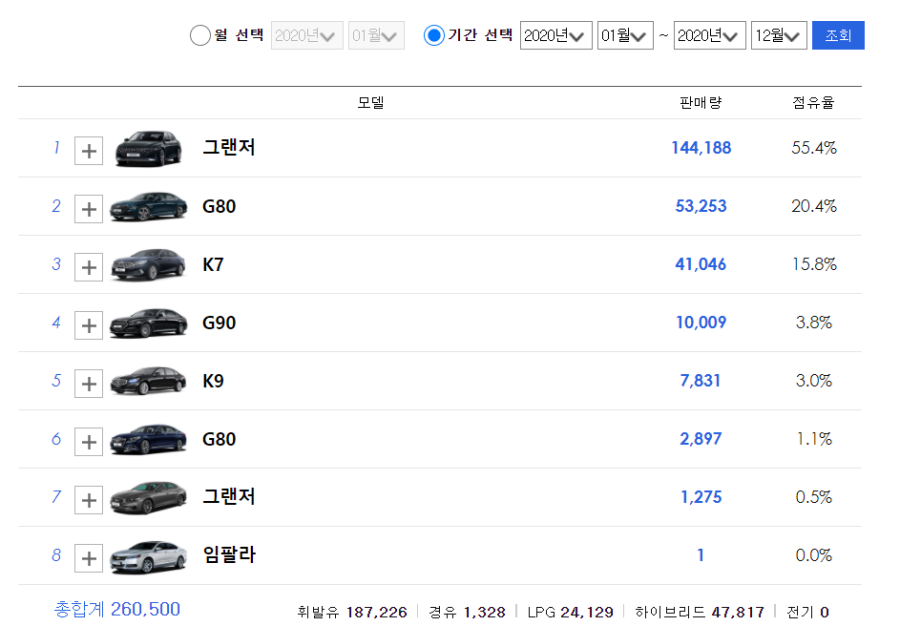Viewport: 900px width, 626px height.
Task: Open the disabled 2020년 month-selection year dropdown
Action: click(x=307, y=36)
